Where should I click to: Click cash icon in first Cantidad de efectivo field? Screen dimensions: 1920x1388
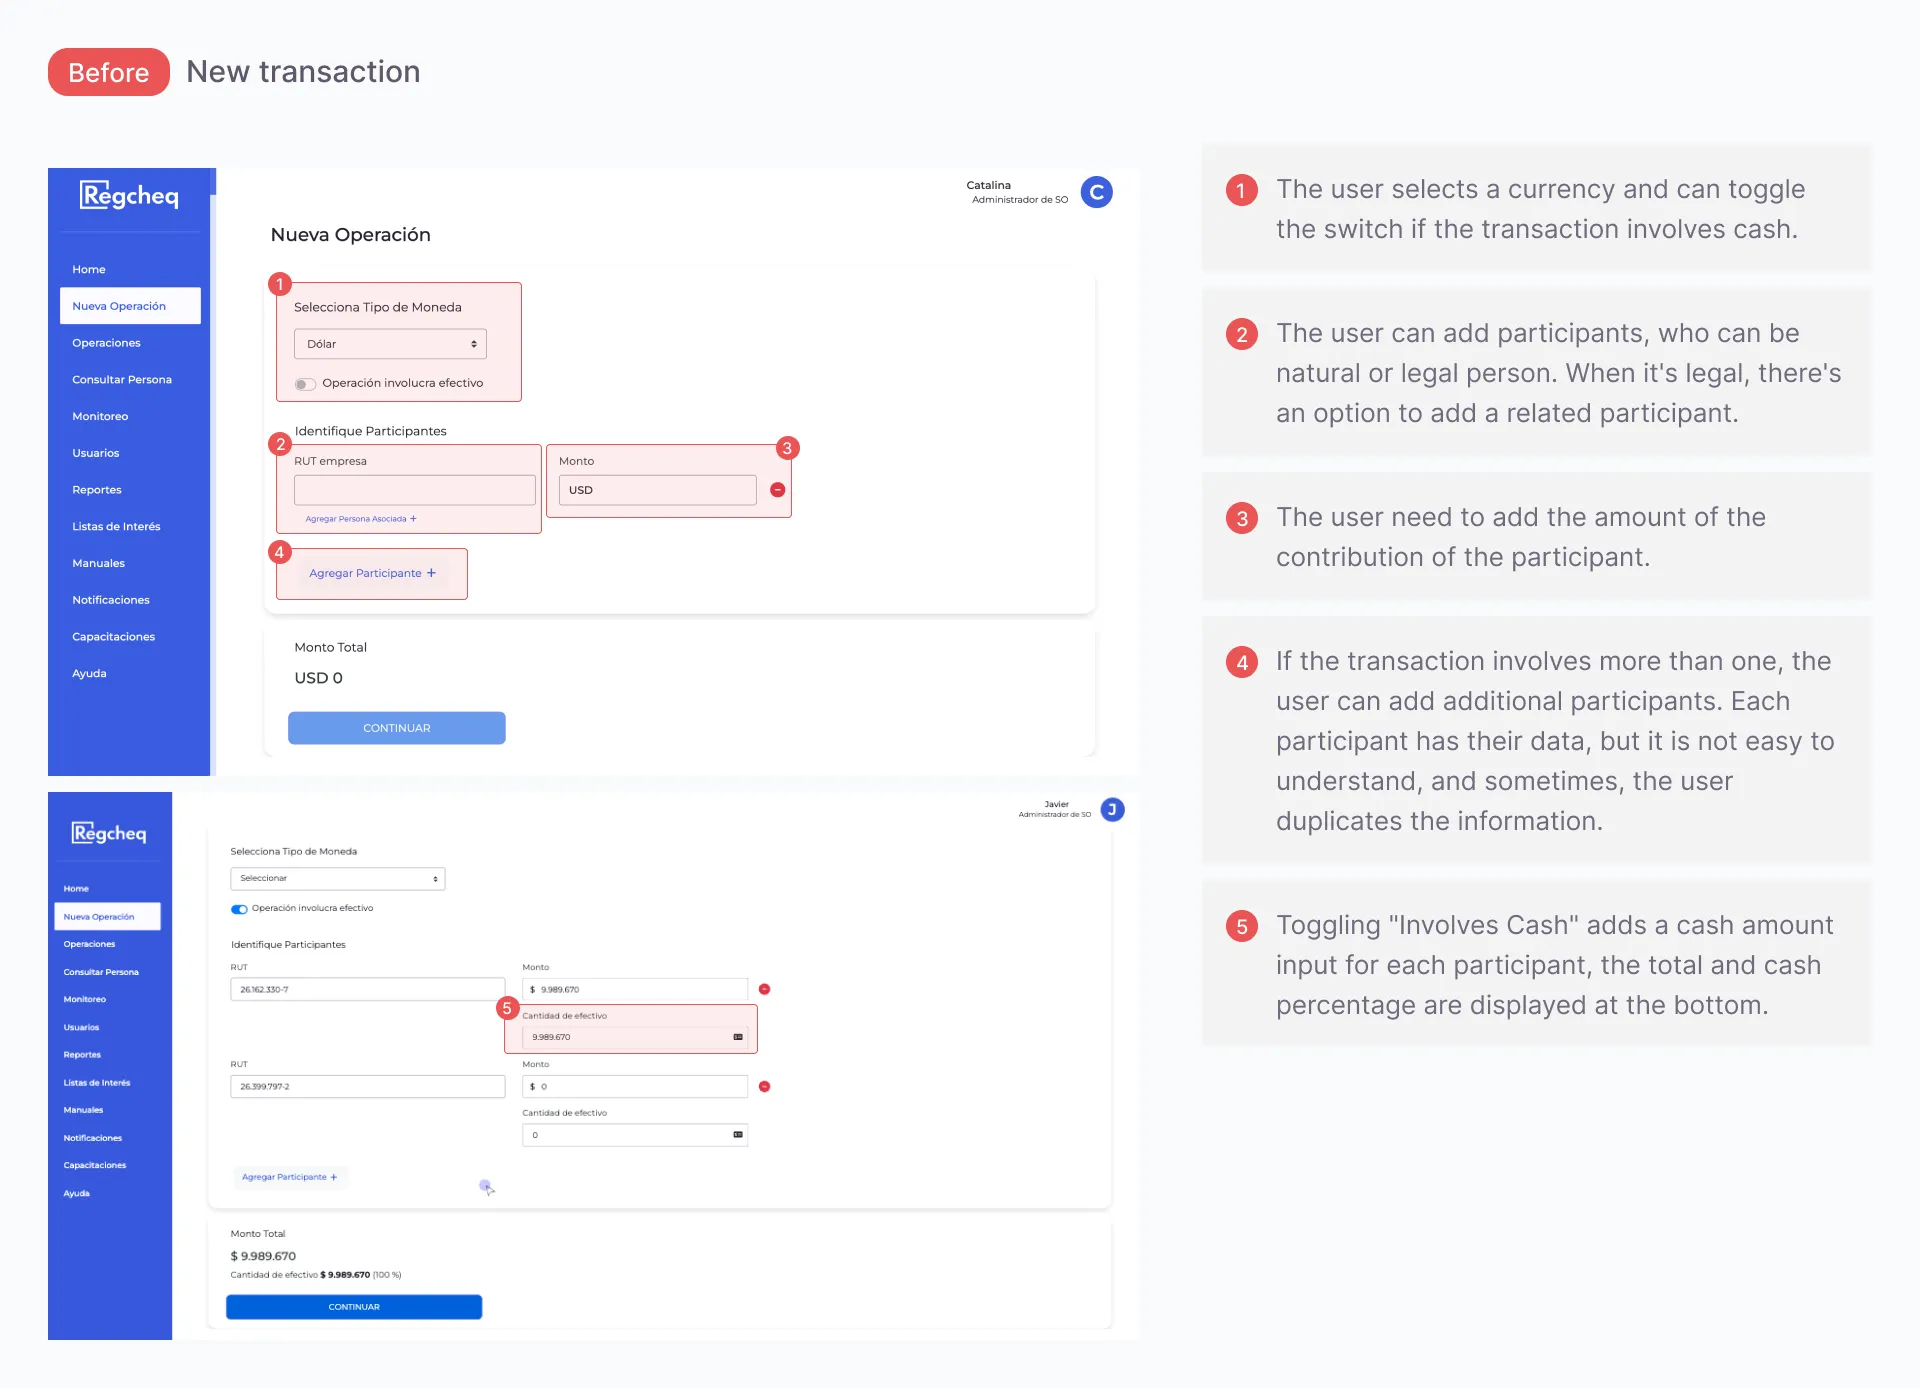click(738, 1037)
